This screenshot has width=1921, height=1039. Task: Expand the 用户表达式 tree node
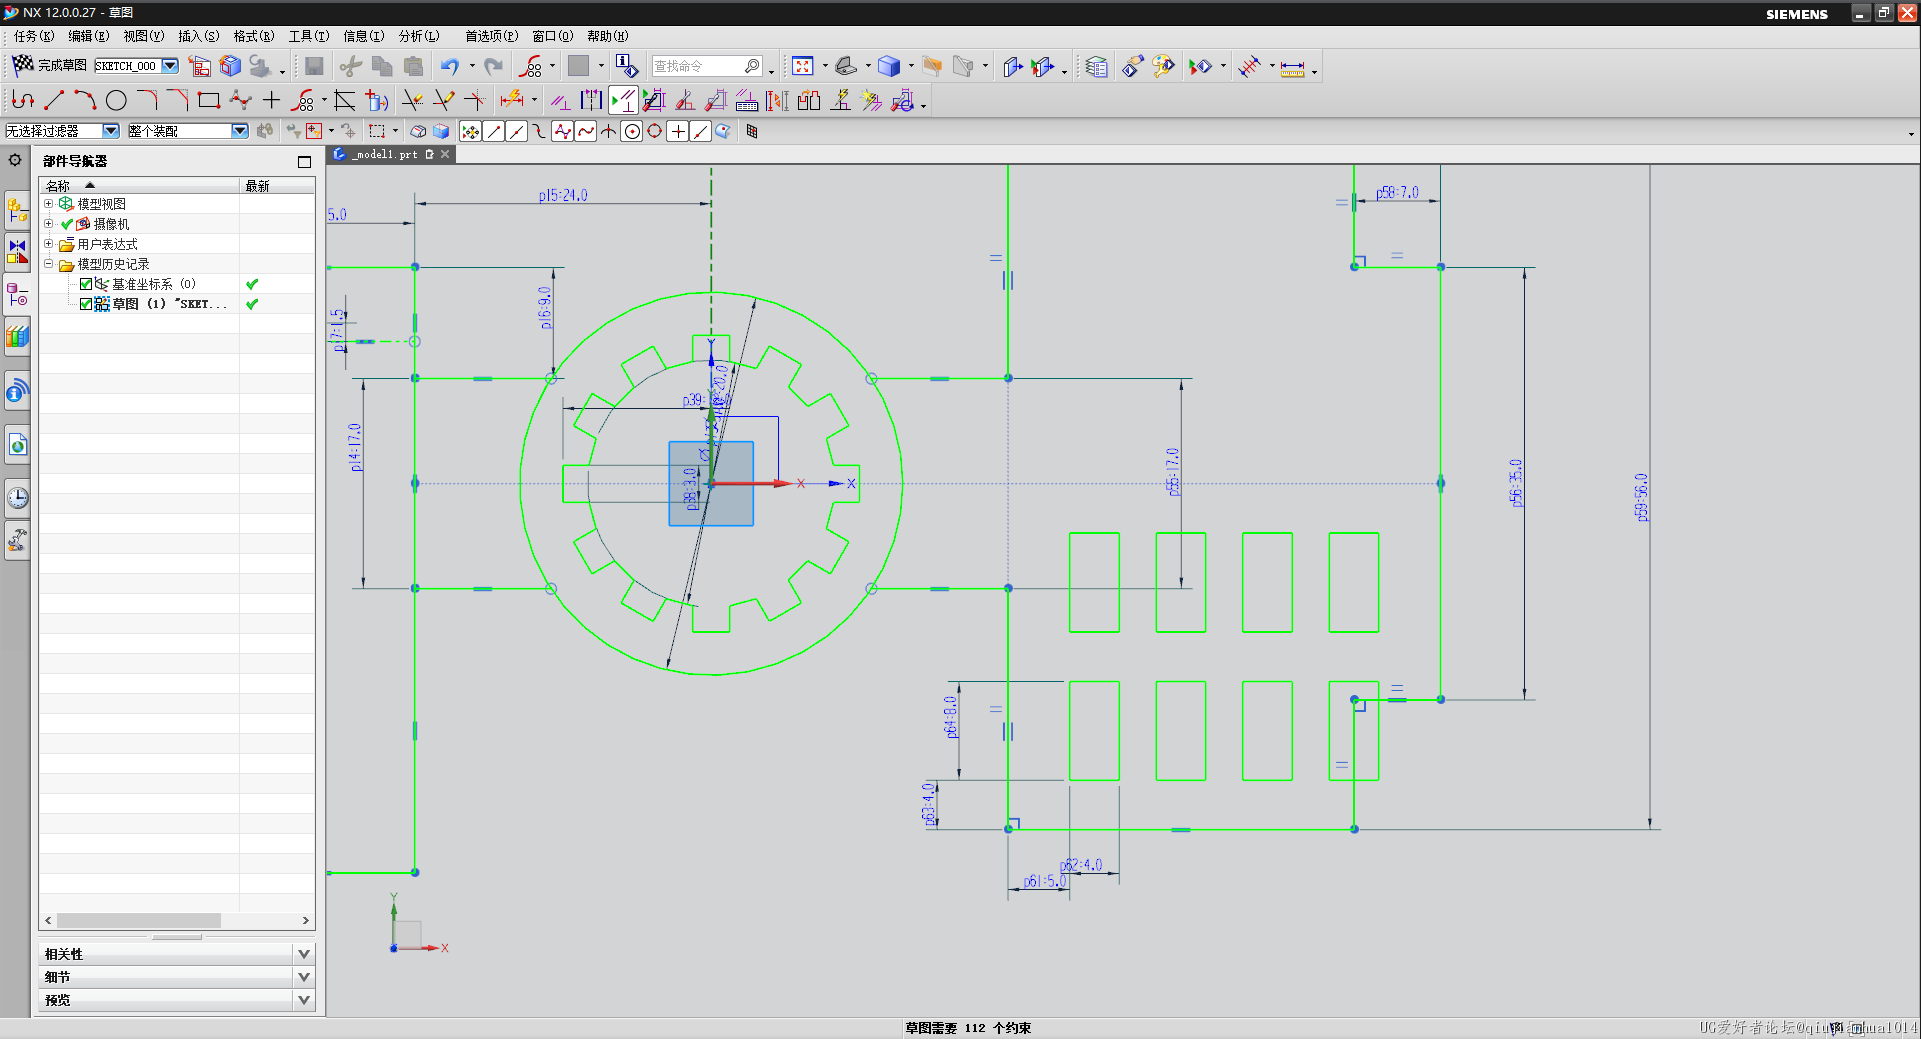[48, 243]
